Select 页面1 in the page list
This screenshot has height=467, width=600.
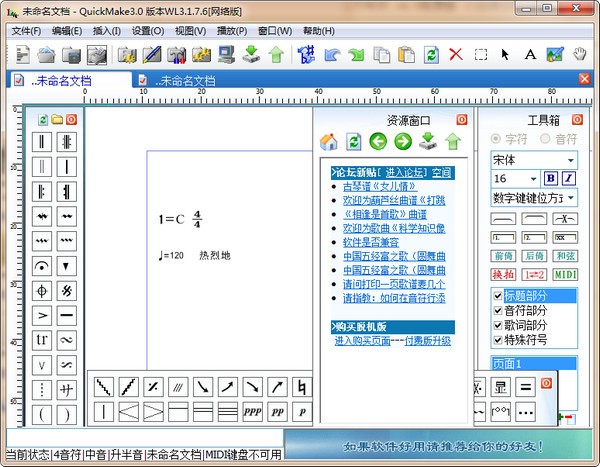pyautogui.click(x=519, y=364)
